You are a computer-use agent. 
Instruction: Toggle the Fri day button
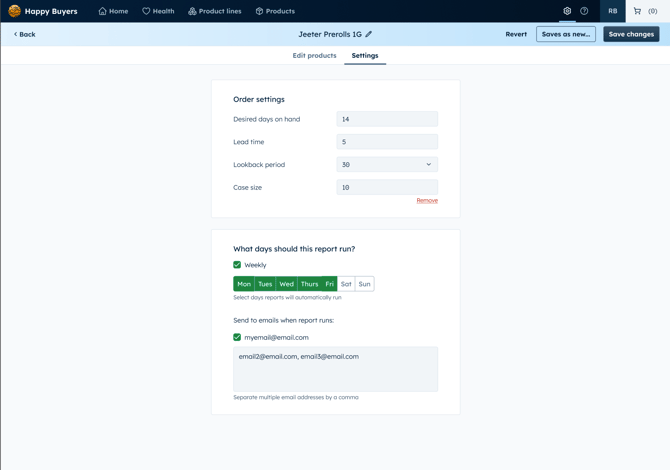[329, 284]
